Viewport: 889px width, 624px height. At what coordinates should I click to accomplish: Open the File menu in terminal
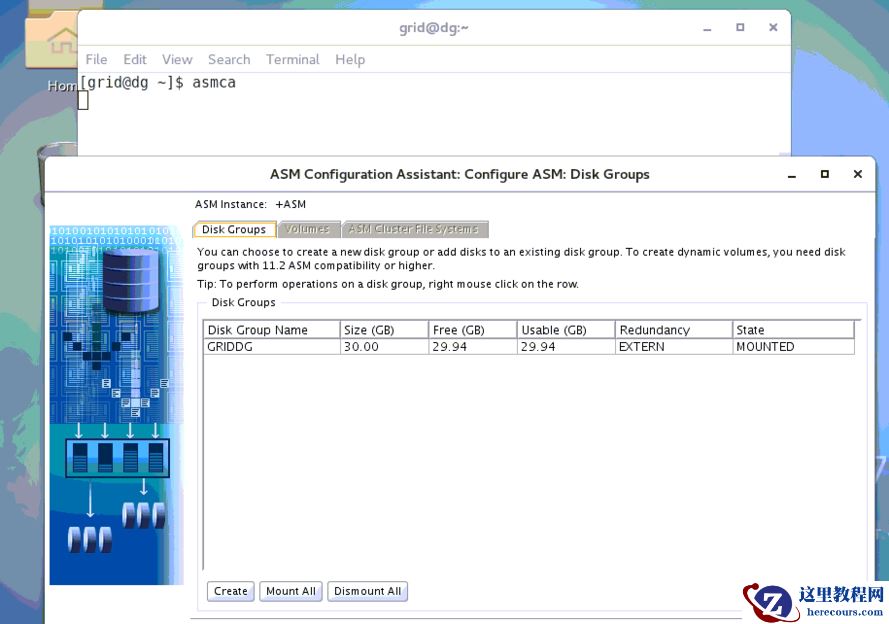tap(97, 59)
